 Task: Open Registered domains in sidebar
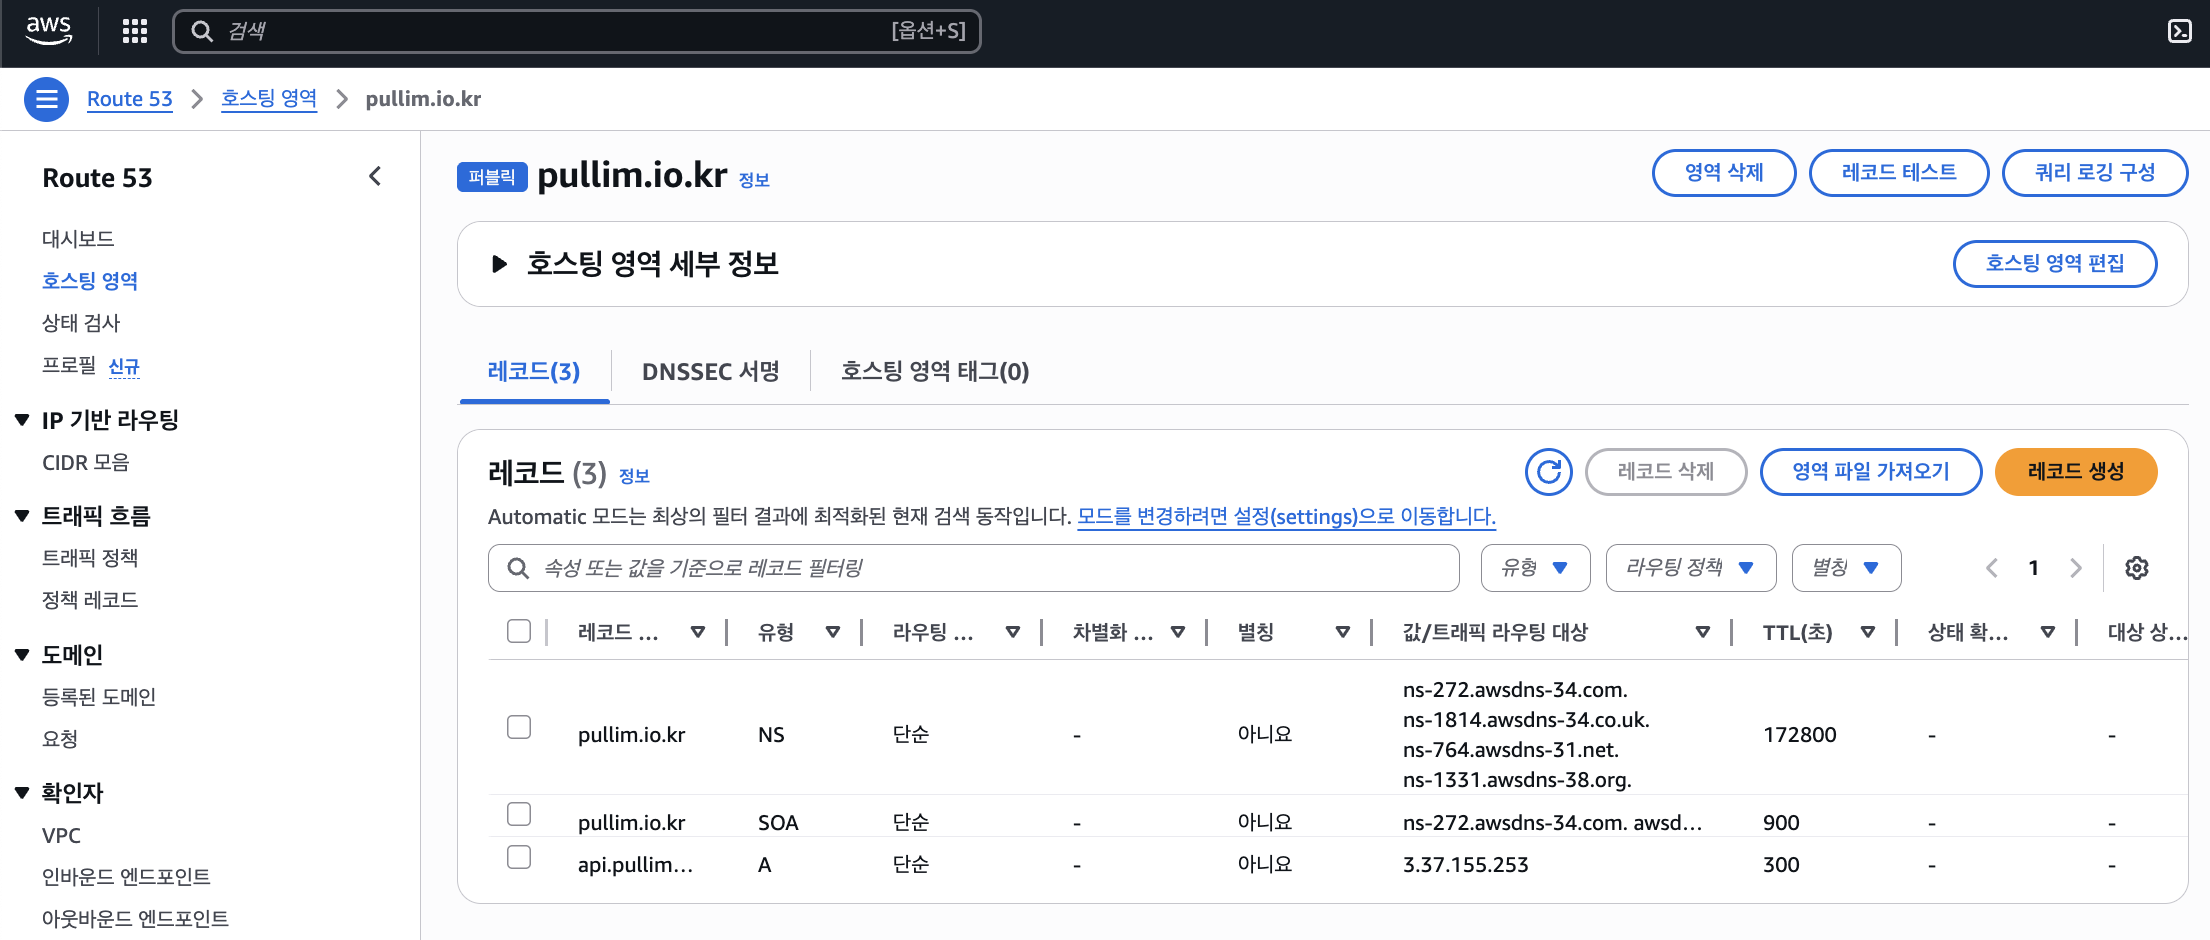[99, 697]
